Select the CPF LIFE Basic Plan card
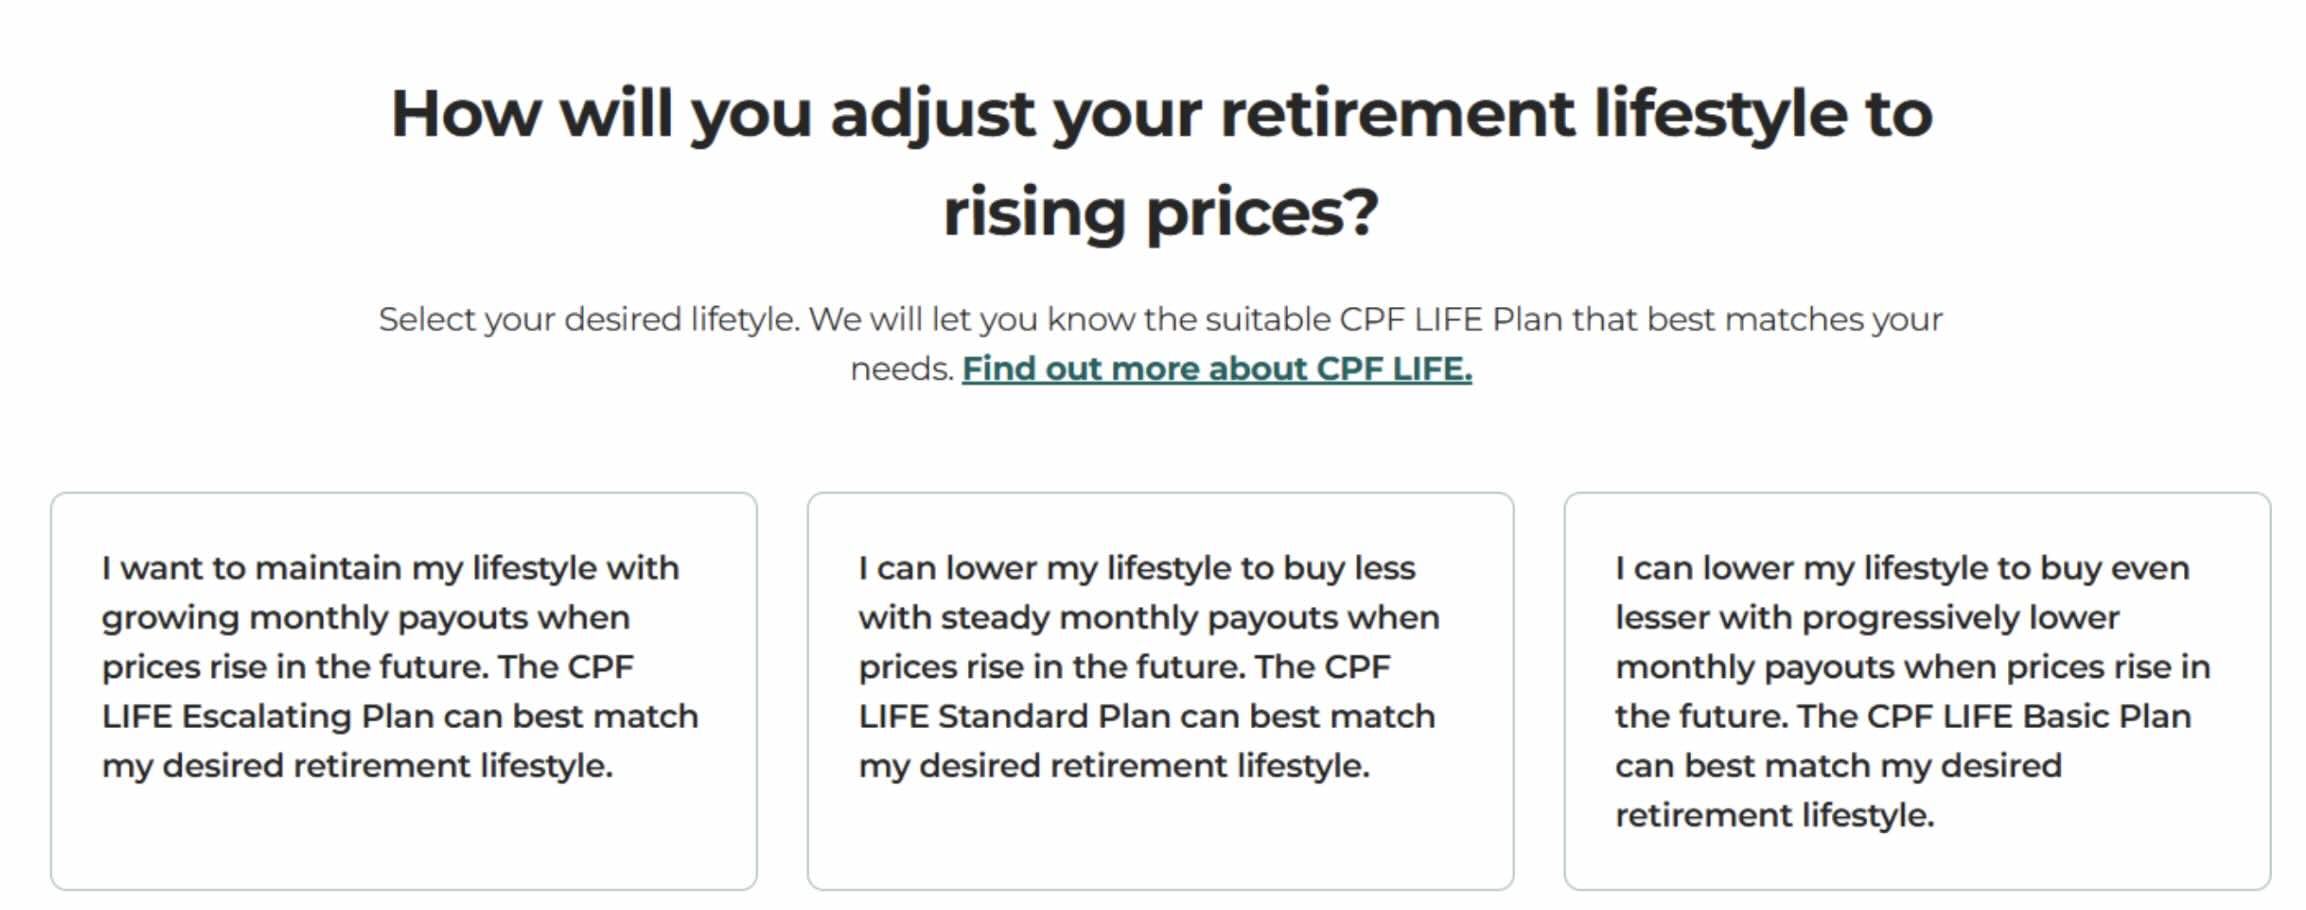This screenshot has height=910, width=2306. [1917, 690]
